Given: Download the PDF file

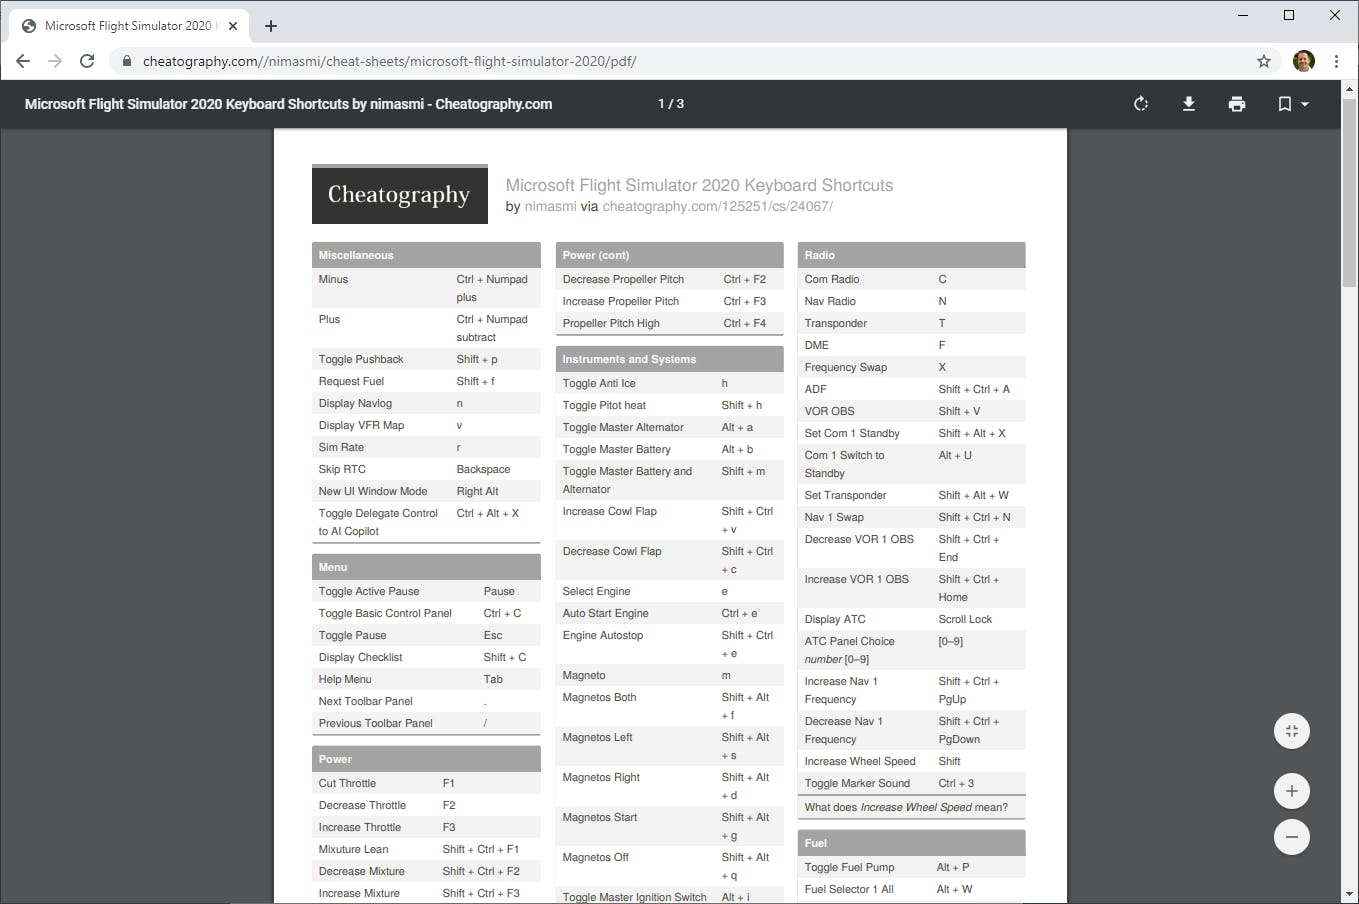Looking at the screenshot, I should (1189, 104).
